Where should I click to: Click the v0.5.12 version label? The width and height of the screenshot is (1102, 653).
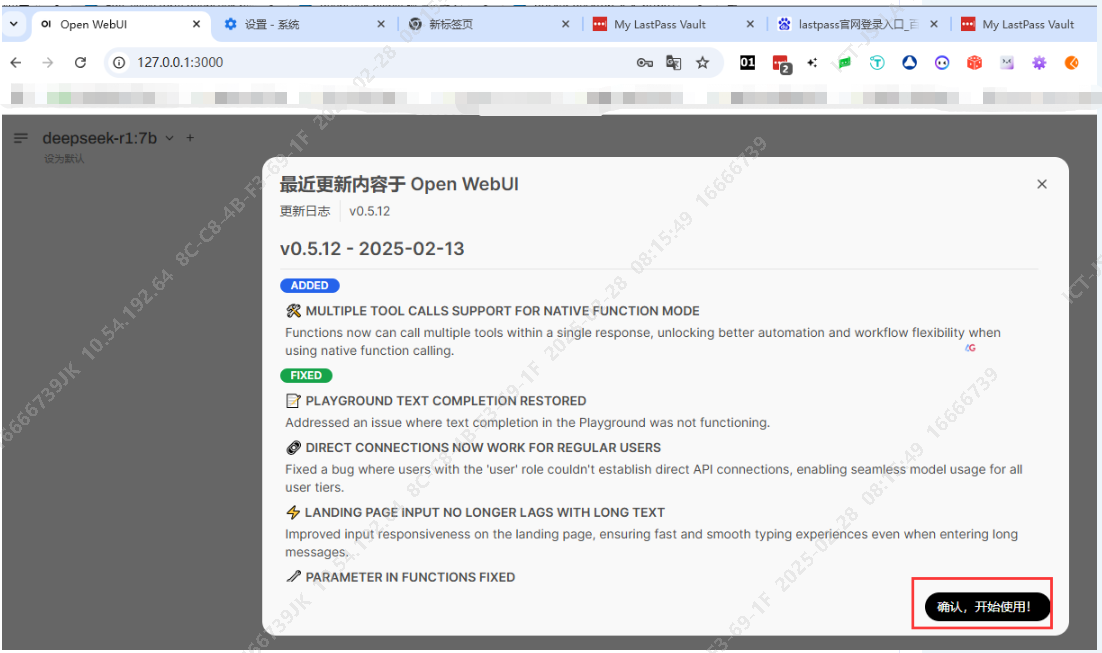[x=370, y=211]
